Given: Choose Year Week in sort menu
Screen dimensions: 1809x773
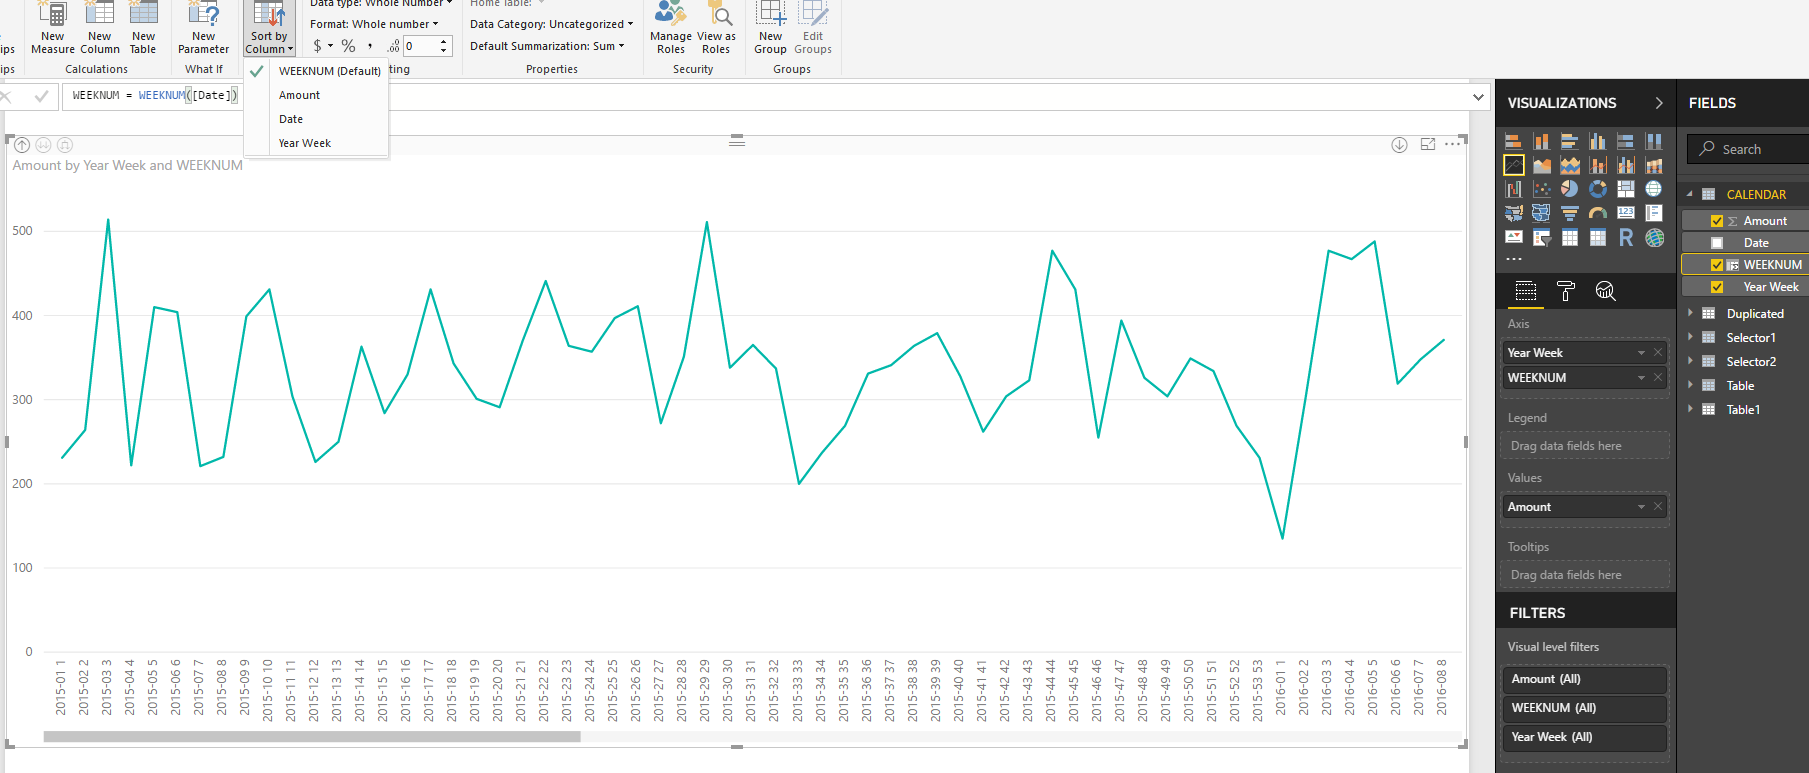Looking at the screenshot, I should click(x=305, y=143).
